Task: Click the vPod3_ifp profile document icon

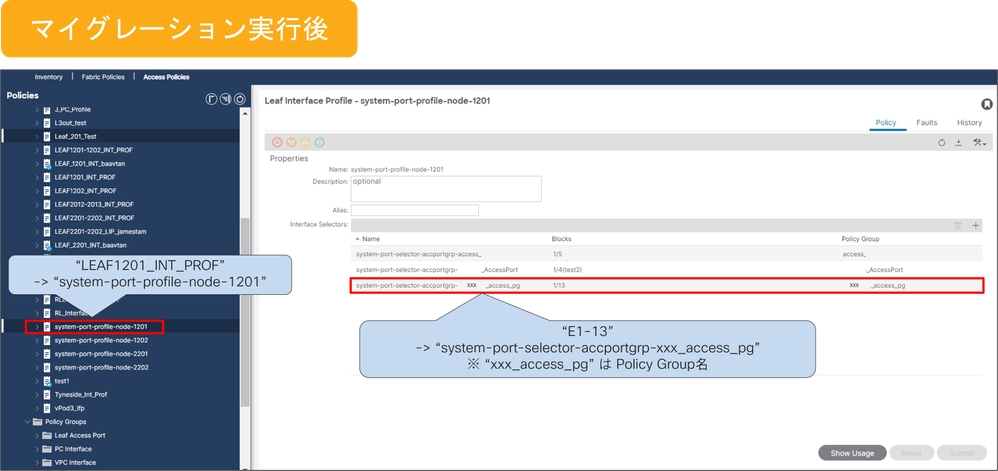Action: pyautogui.click(x=47, y=408)
